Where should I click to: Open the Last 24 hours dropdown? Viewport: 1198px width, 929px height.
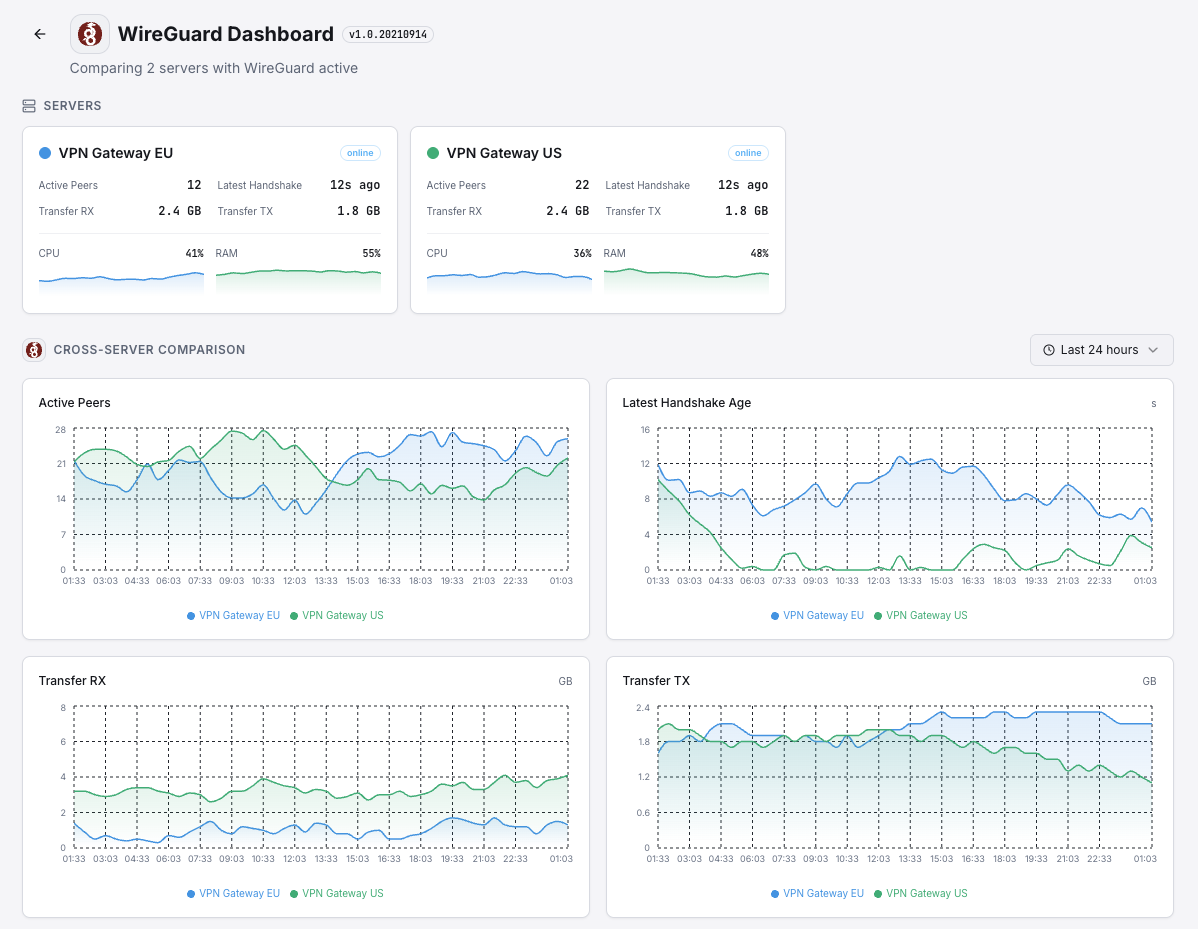1100,350
